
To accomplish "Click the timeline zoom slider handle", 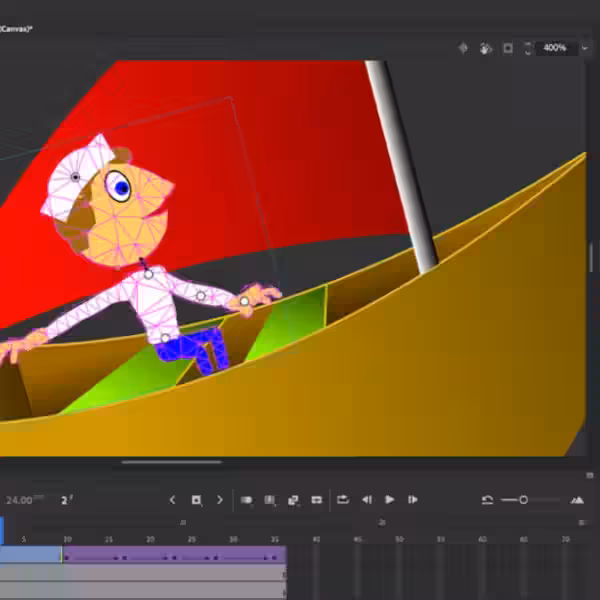I will (x=523, y=500).
